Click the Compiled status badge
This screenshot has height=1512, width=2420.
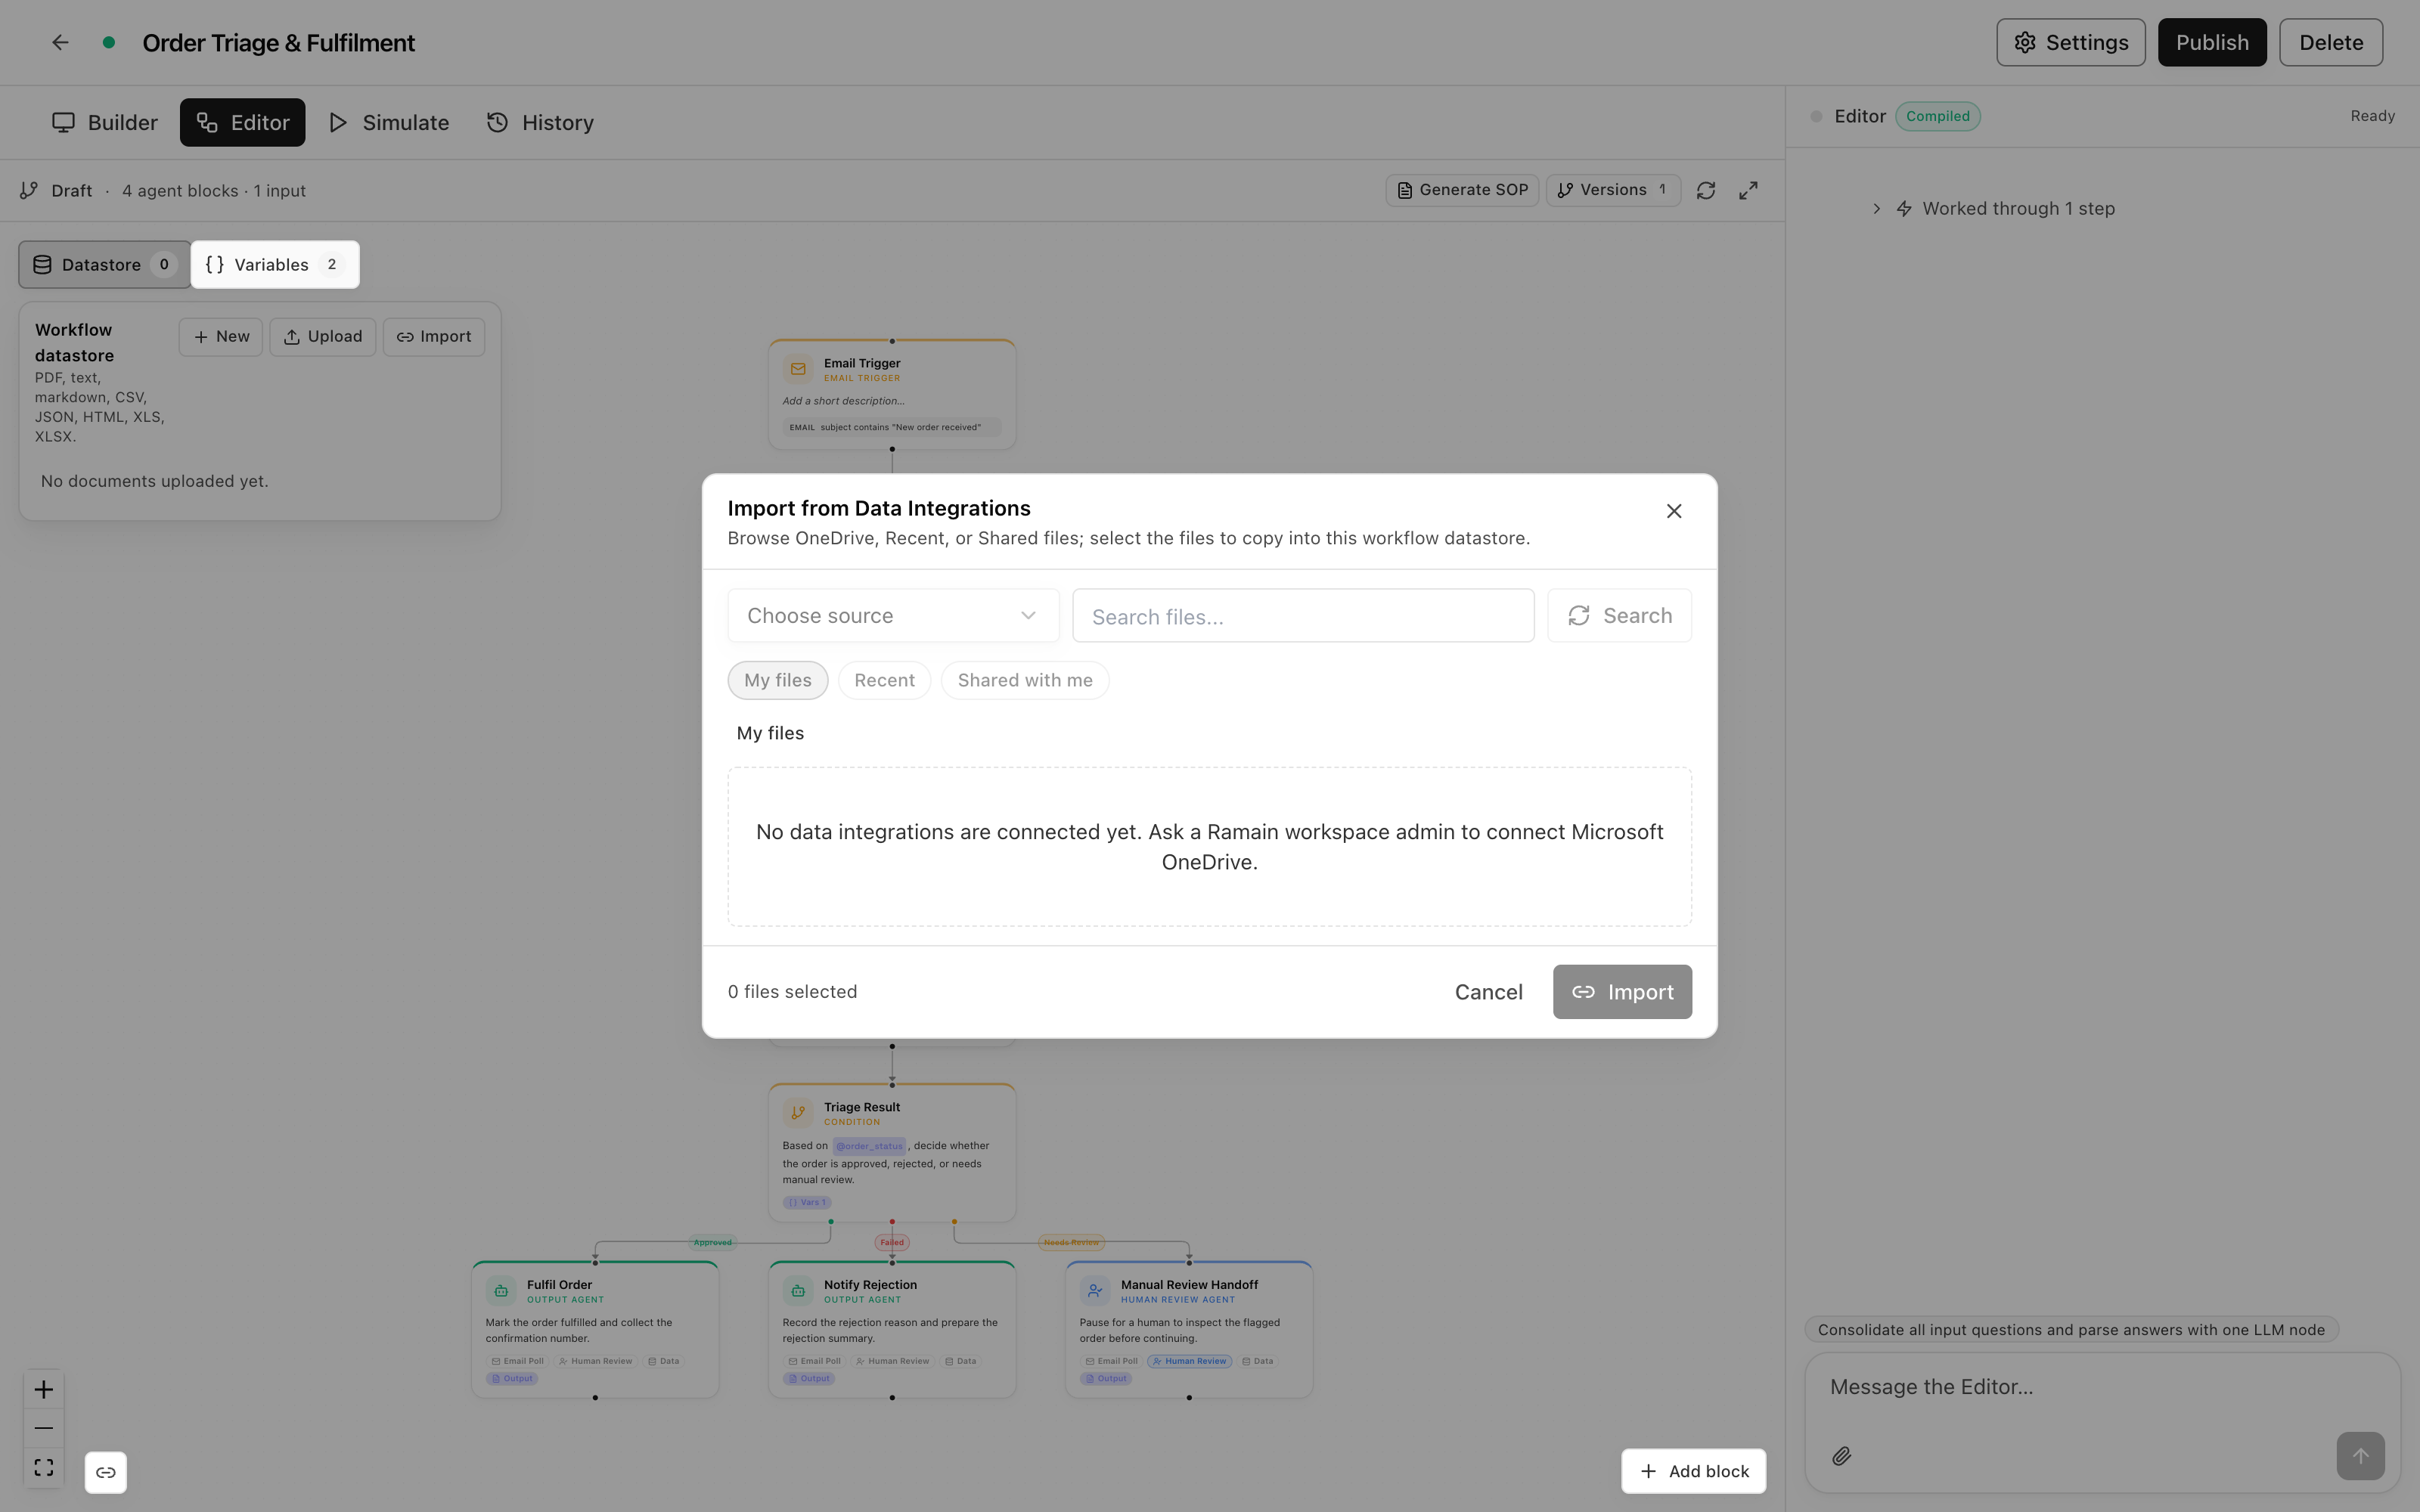[x=1937, y=116]
